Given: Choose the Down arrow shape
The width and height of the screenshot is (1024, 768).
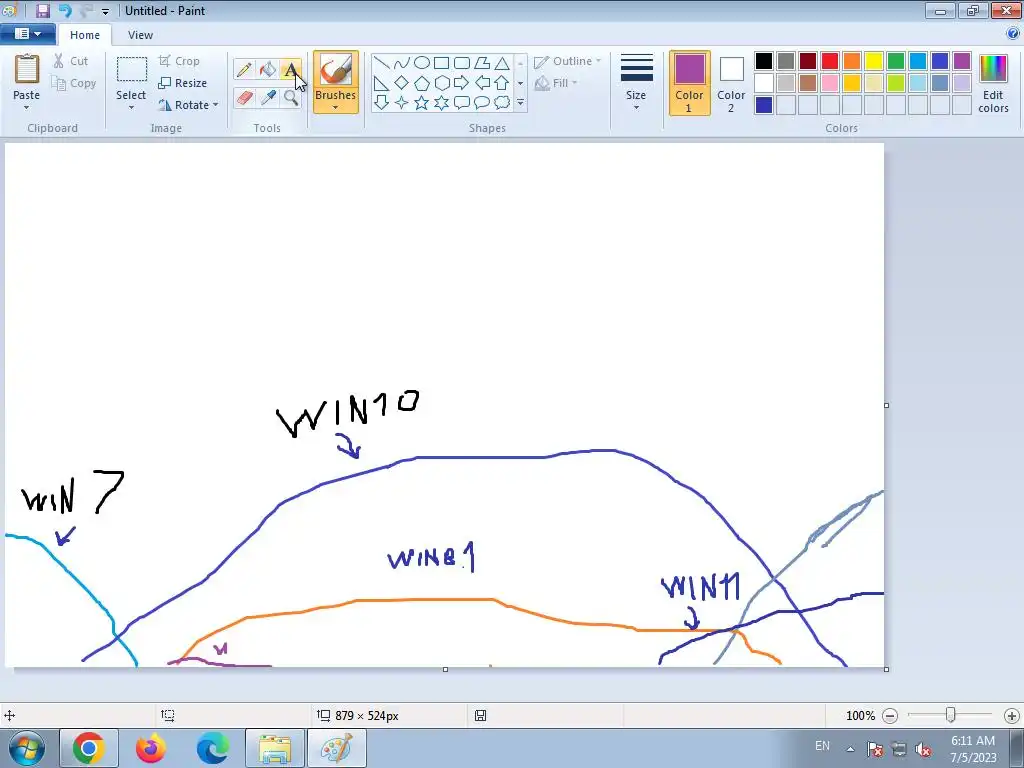Looking at the screenshot, I should 382,103.
